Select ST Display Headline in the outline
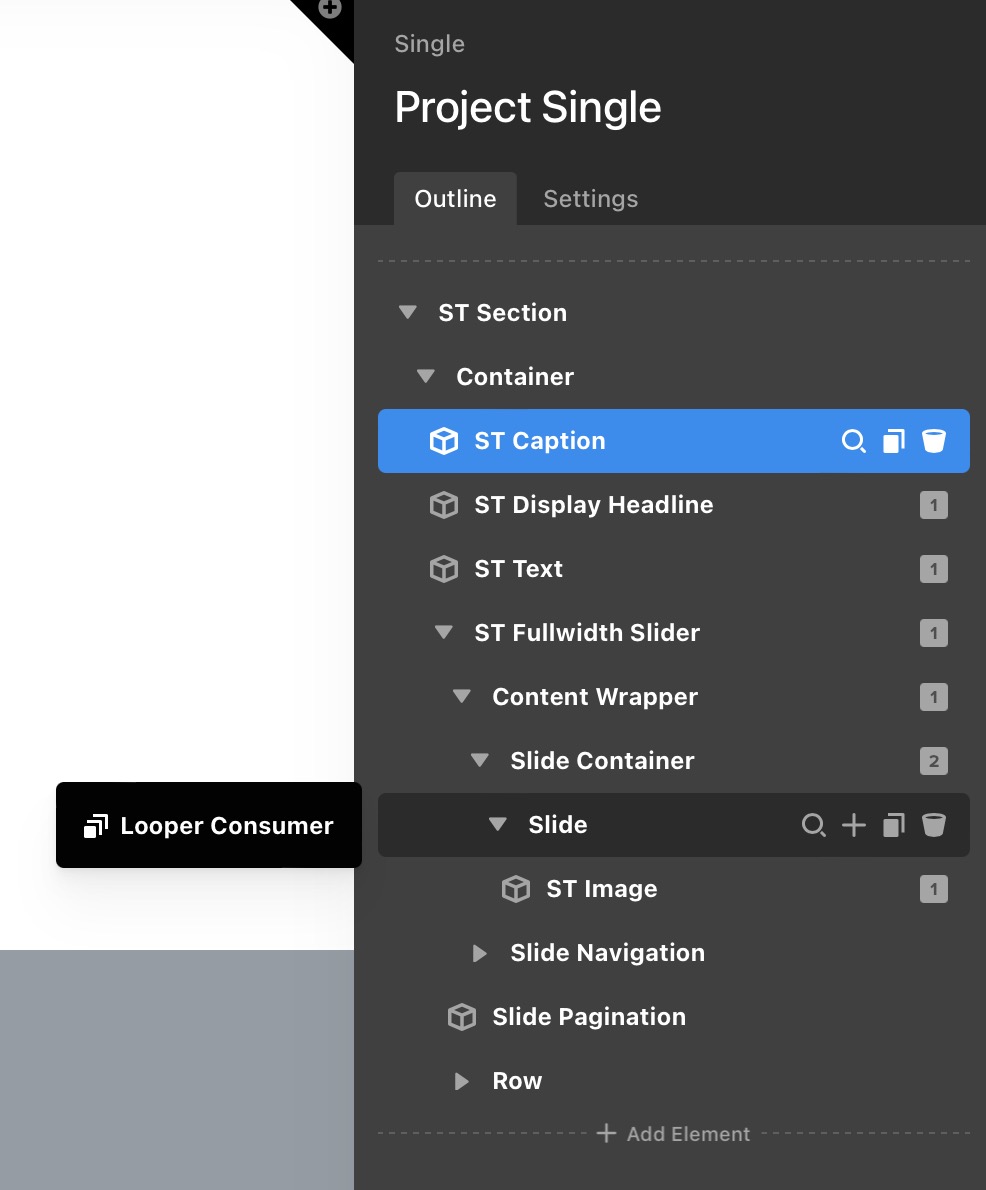This screenshot has height=1190, width=986. [x=593, y=505]
